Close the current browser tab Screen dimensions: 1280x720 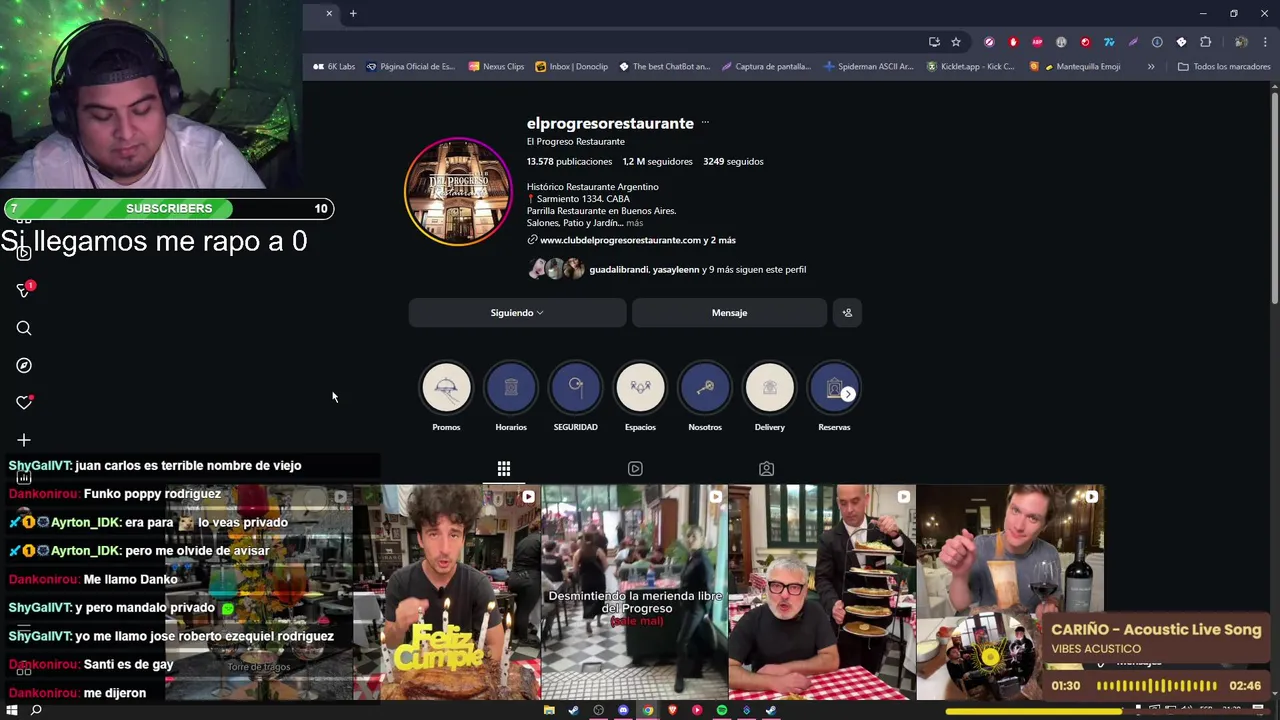click(328, 13)
